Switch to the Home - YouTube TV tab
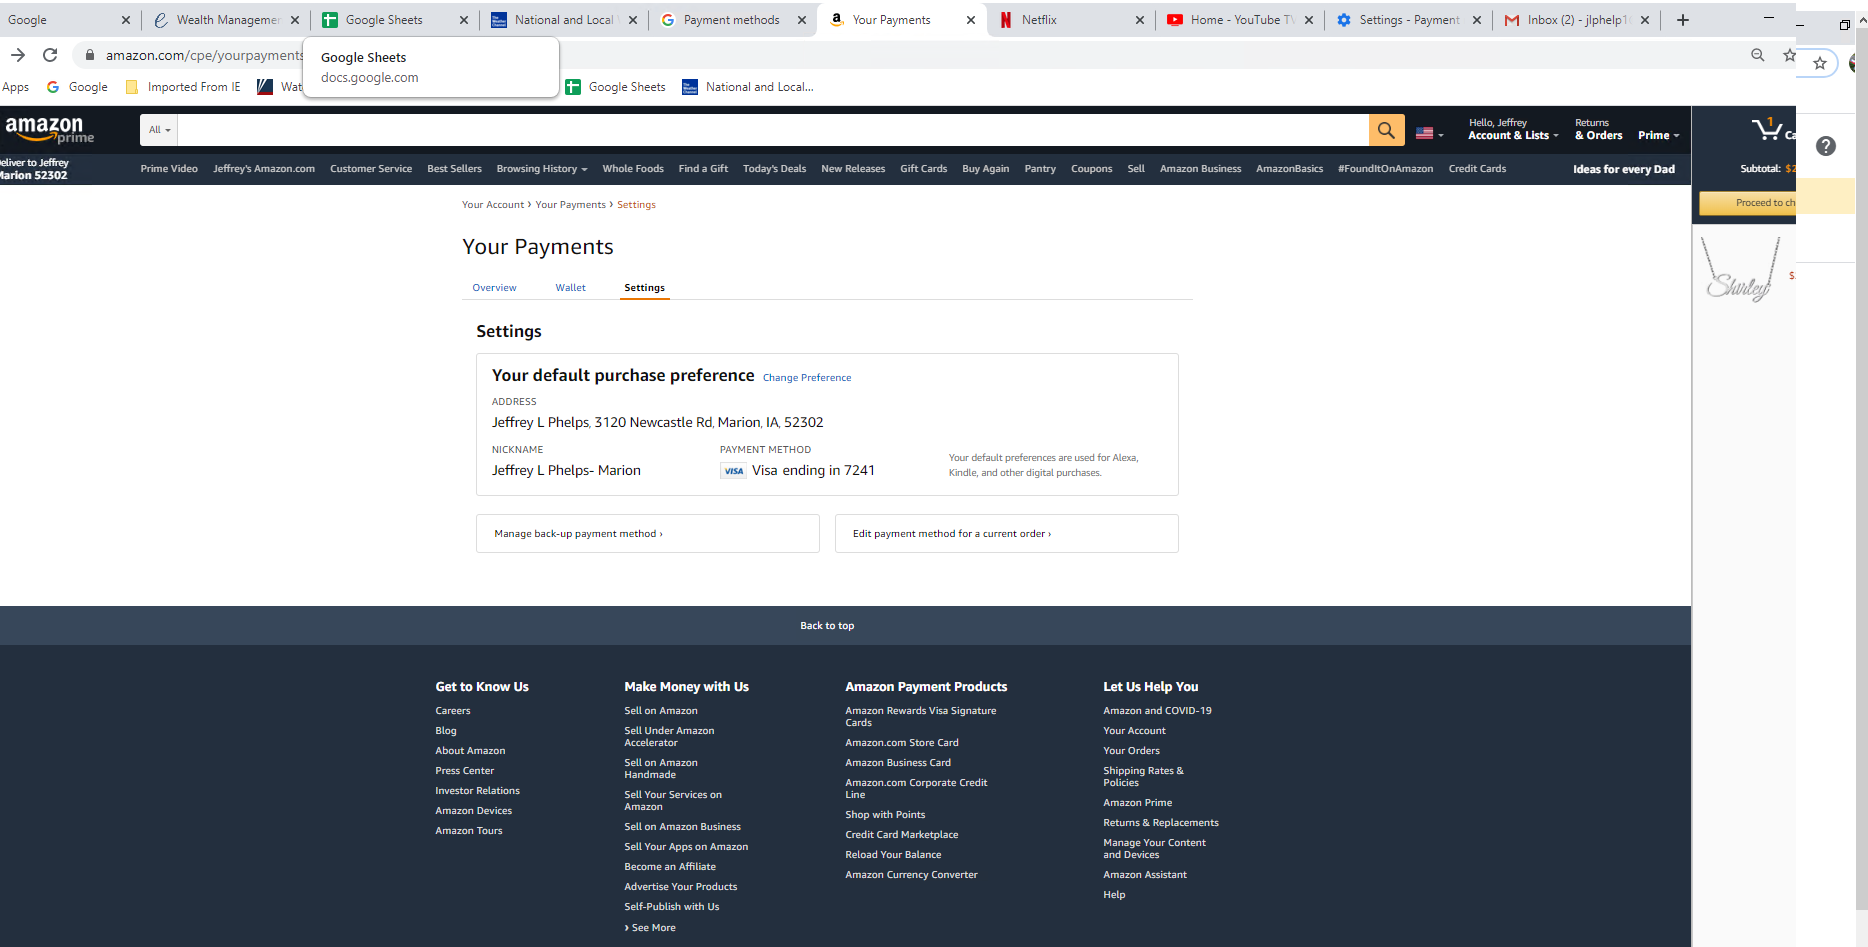Screen dimensions: 1868x947 pyautogui.click(x=1240, y=20)
